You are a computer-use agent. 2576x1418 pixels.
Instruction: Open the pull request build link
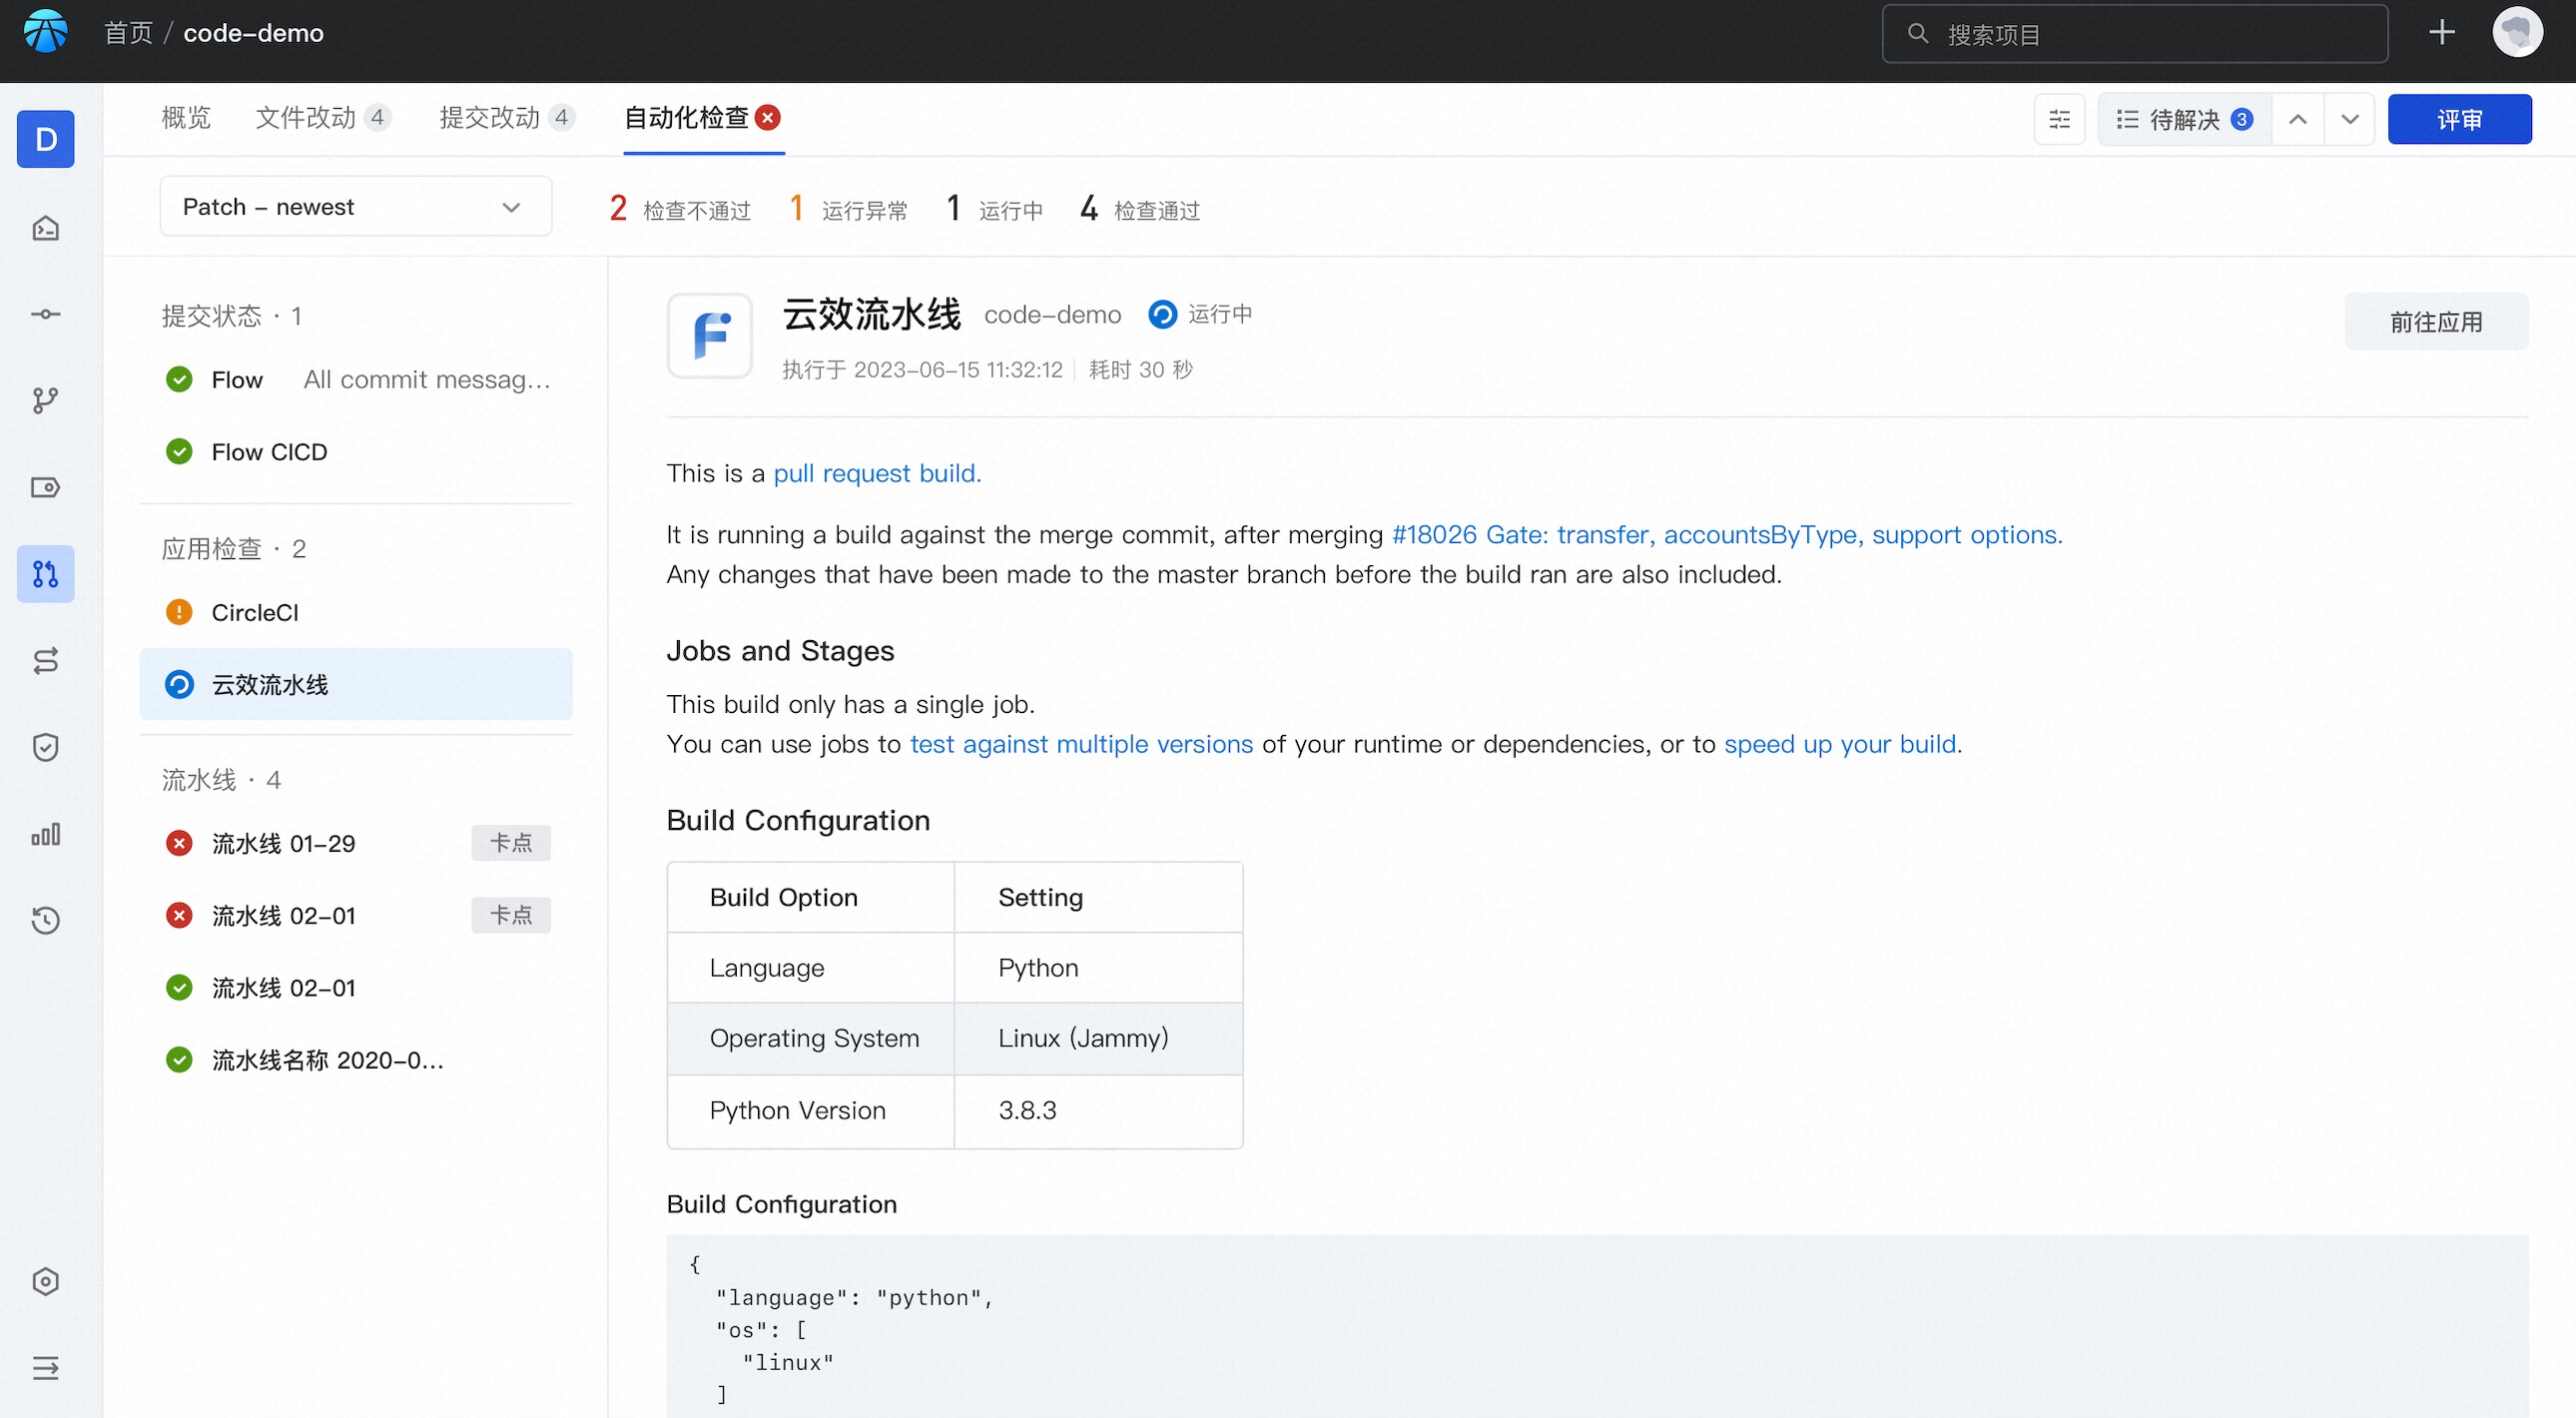tap(877, 473)
